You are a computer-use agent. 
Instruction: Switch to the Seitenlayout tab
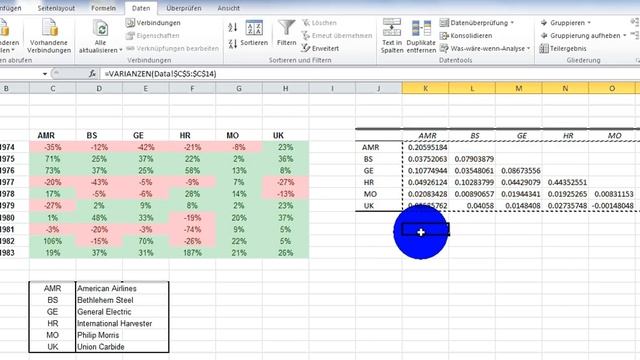[56, 8]
